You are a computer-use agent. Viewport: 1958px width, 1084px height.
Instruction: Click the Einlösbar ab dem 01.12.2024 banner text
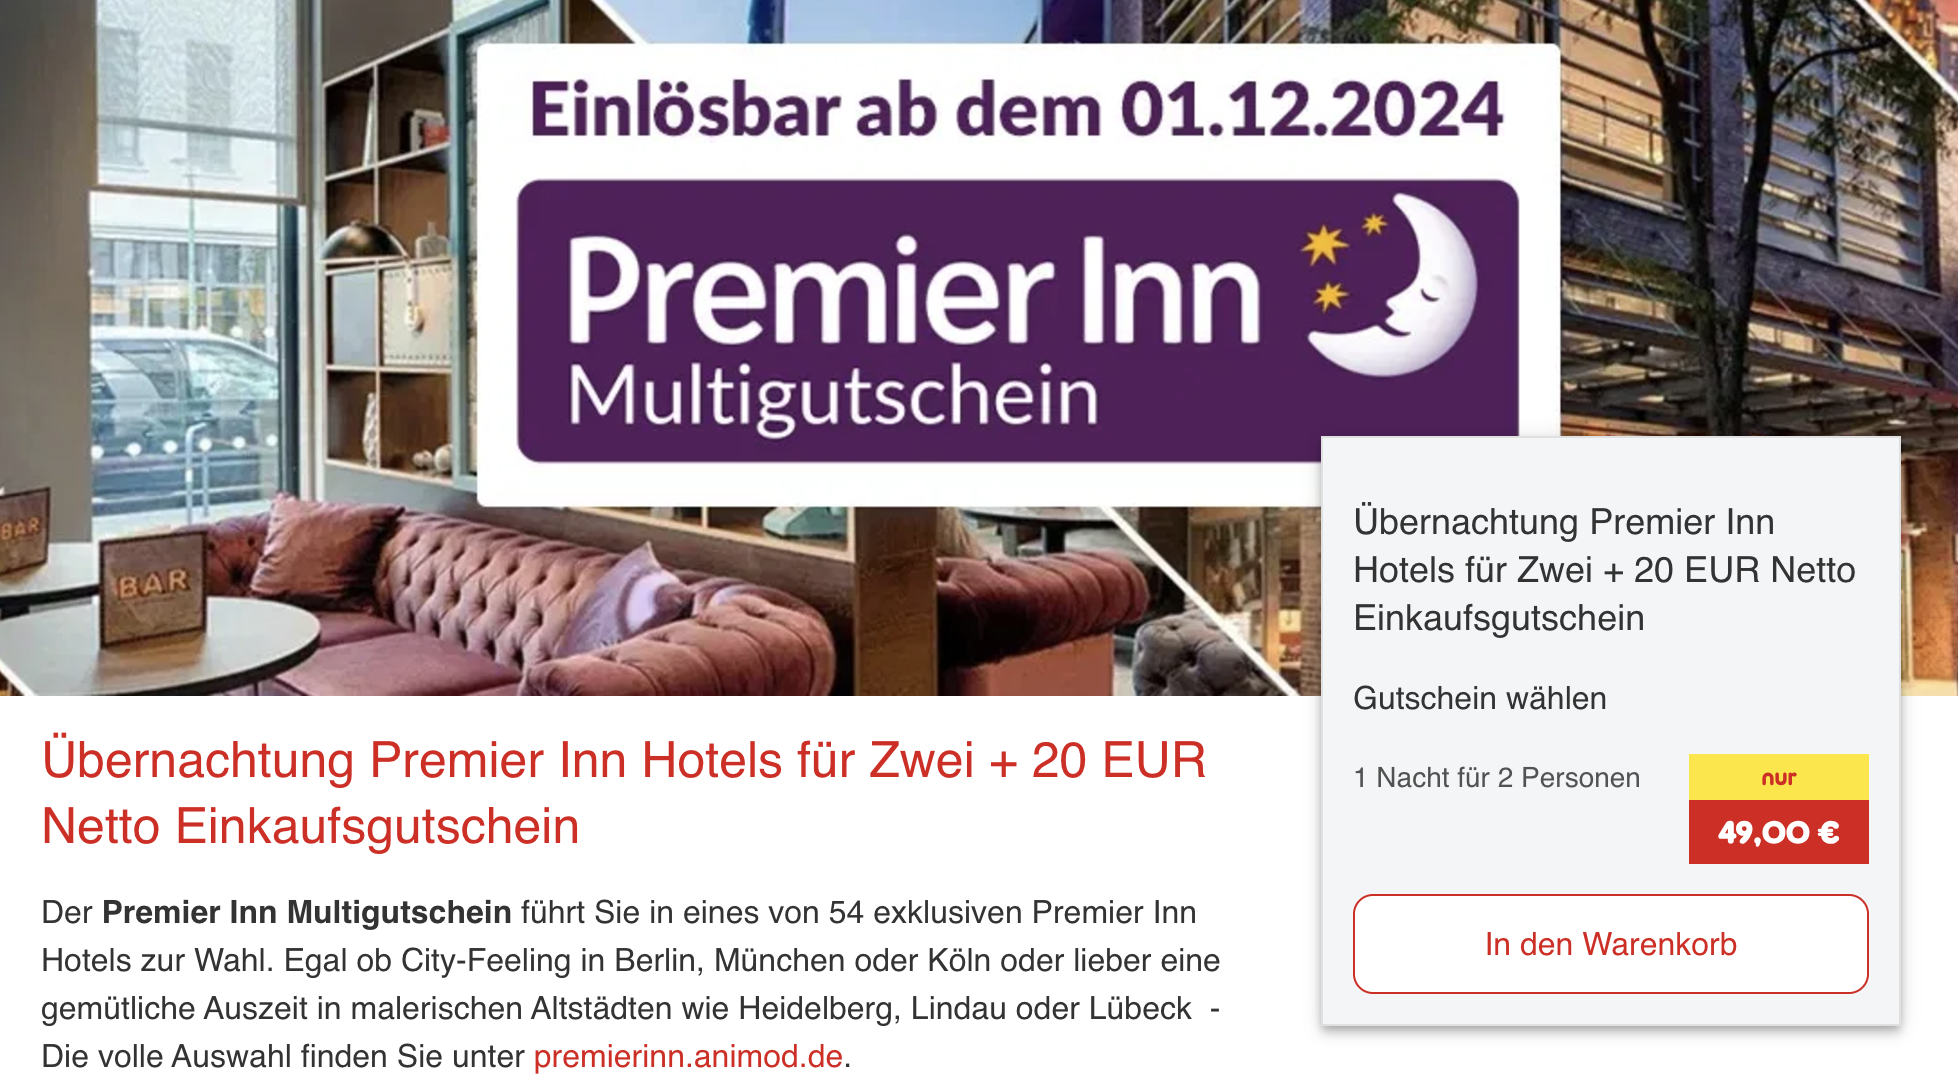pos(1016,110)
